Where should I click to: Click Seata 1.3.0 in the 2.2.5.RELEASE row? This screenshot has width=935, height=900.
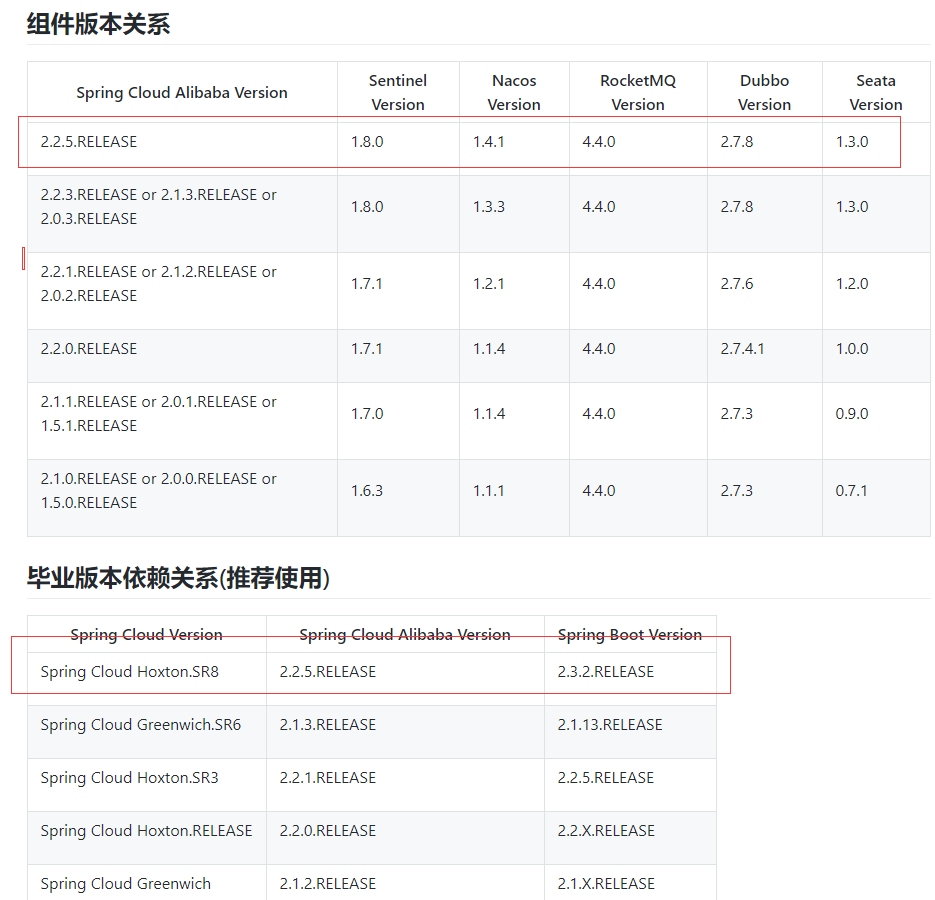[852, 142]
